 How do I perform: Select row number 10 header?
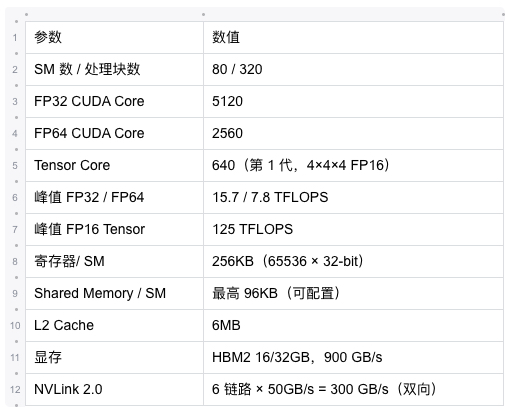[x=15, y=326]
